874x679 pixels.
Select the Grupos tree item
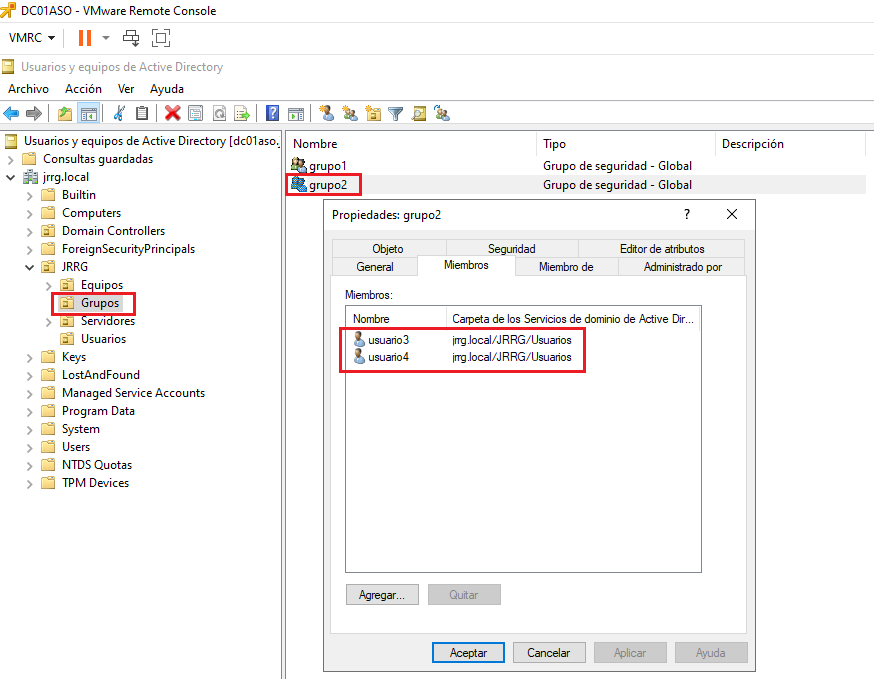click(100, 303)
